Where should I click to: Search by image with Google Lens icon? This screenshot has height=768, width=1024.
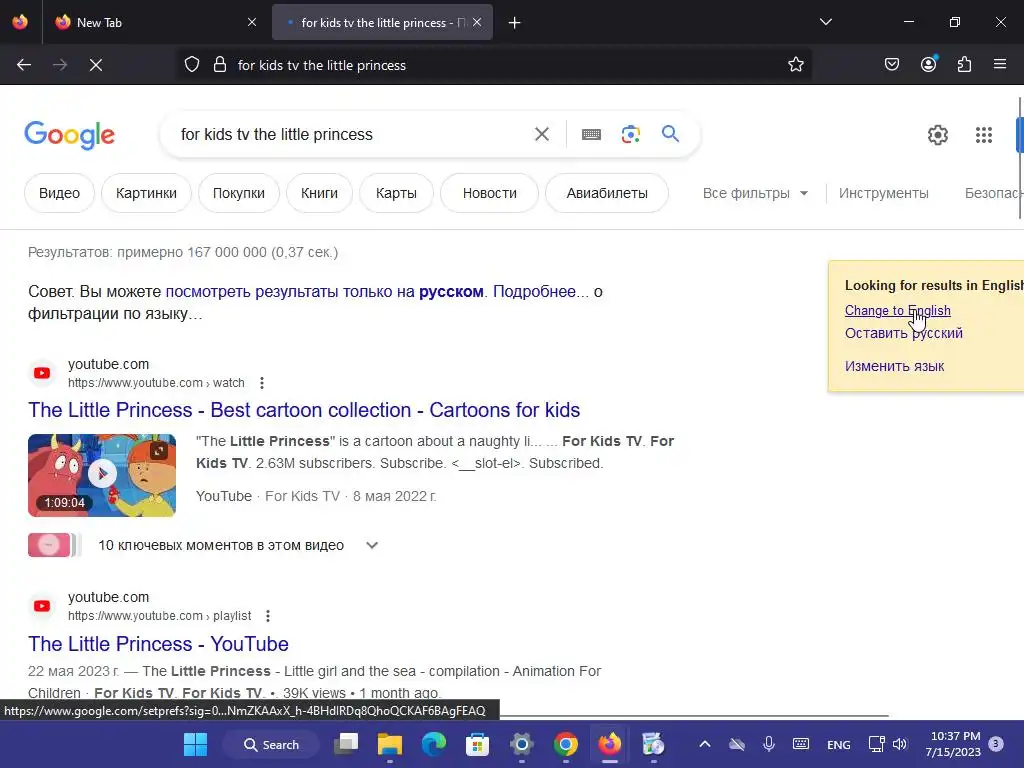coord(631,135)
